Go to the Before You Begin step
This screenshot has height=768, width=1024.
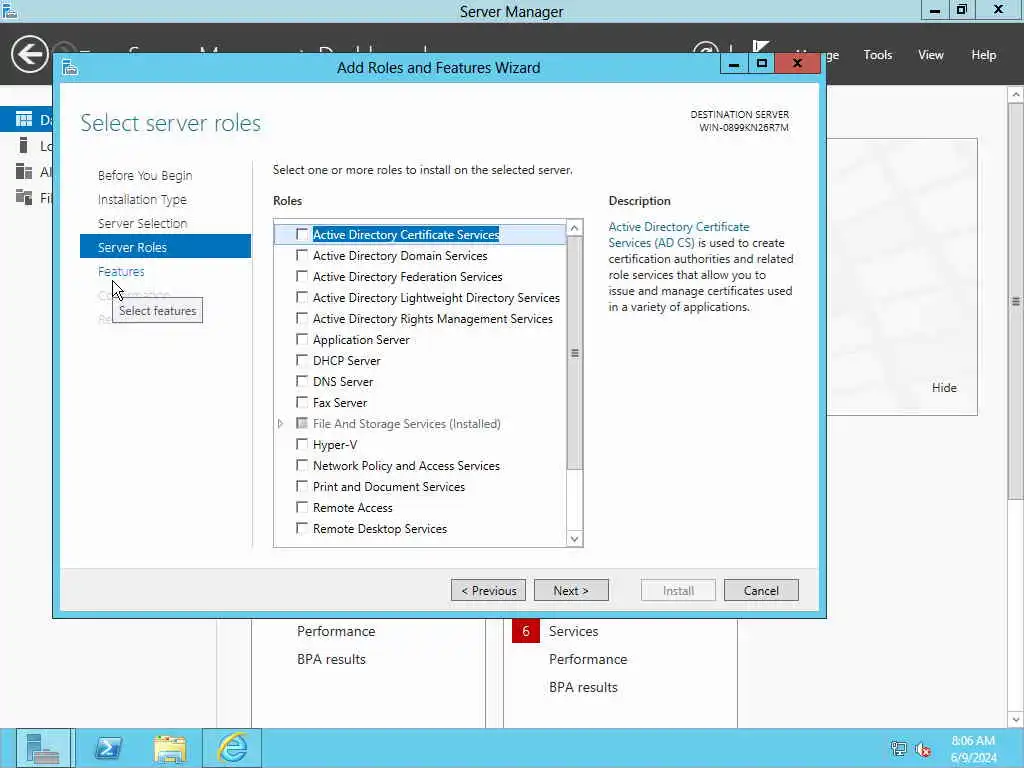click(x=145, y=175)
